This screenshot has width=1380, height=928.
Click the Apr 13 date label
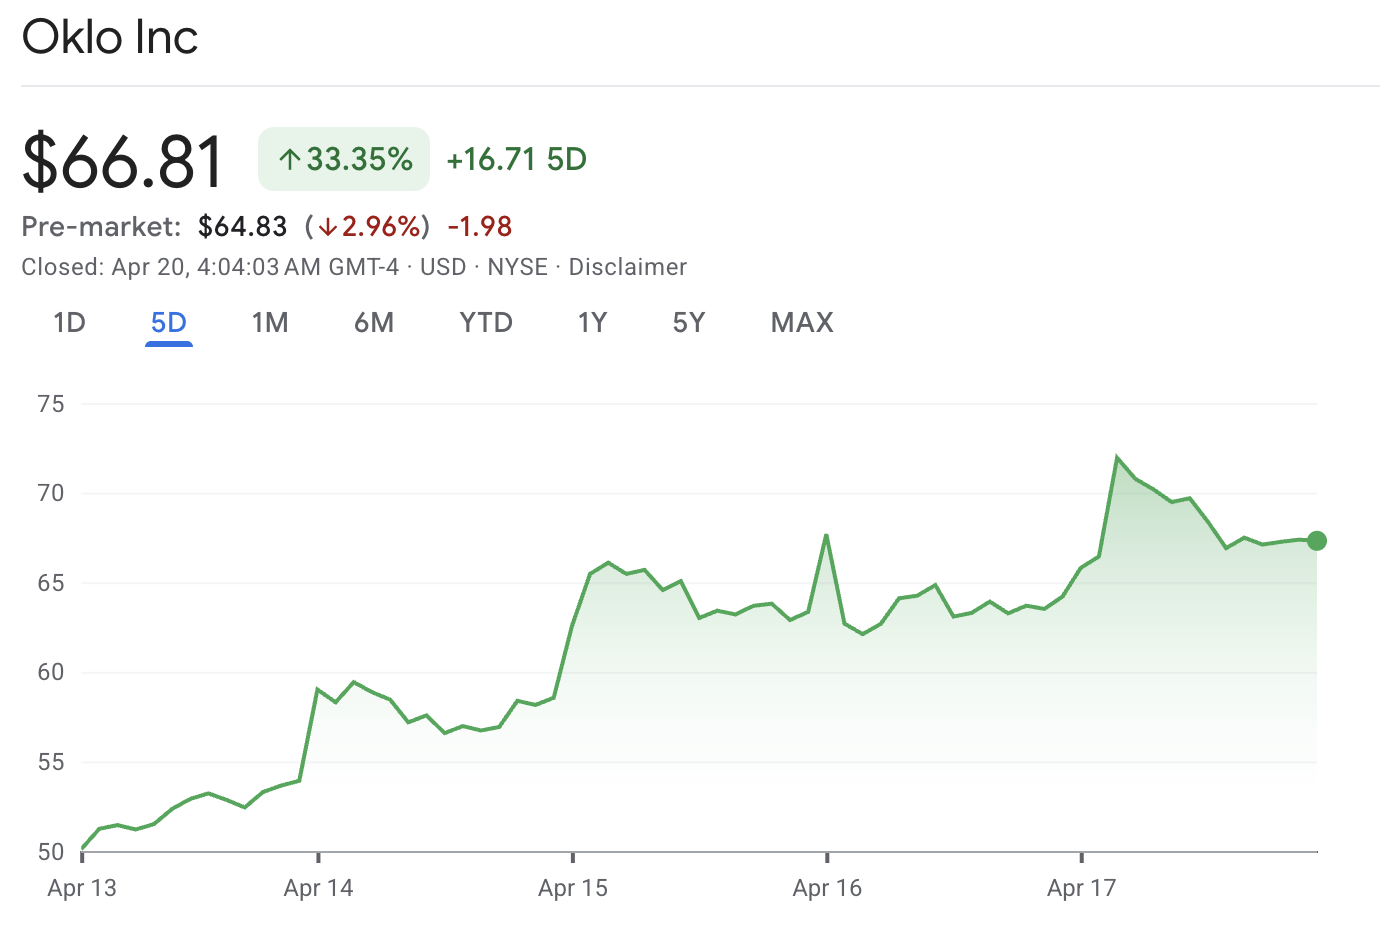click(x=82, y=888)
